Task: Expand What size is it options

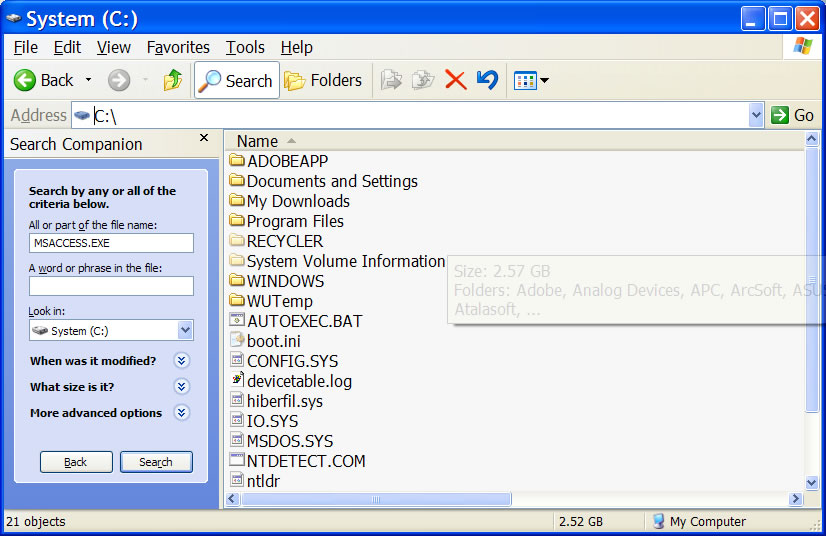Action: [181, 386]
